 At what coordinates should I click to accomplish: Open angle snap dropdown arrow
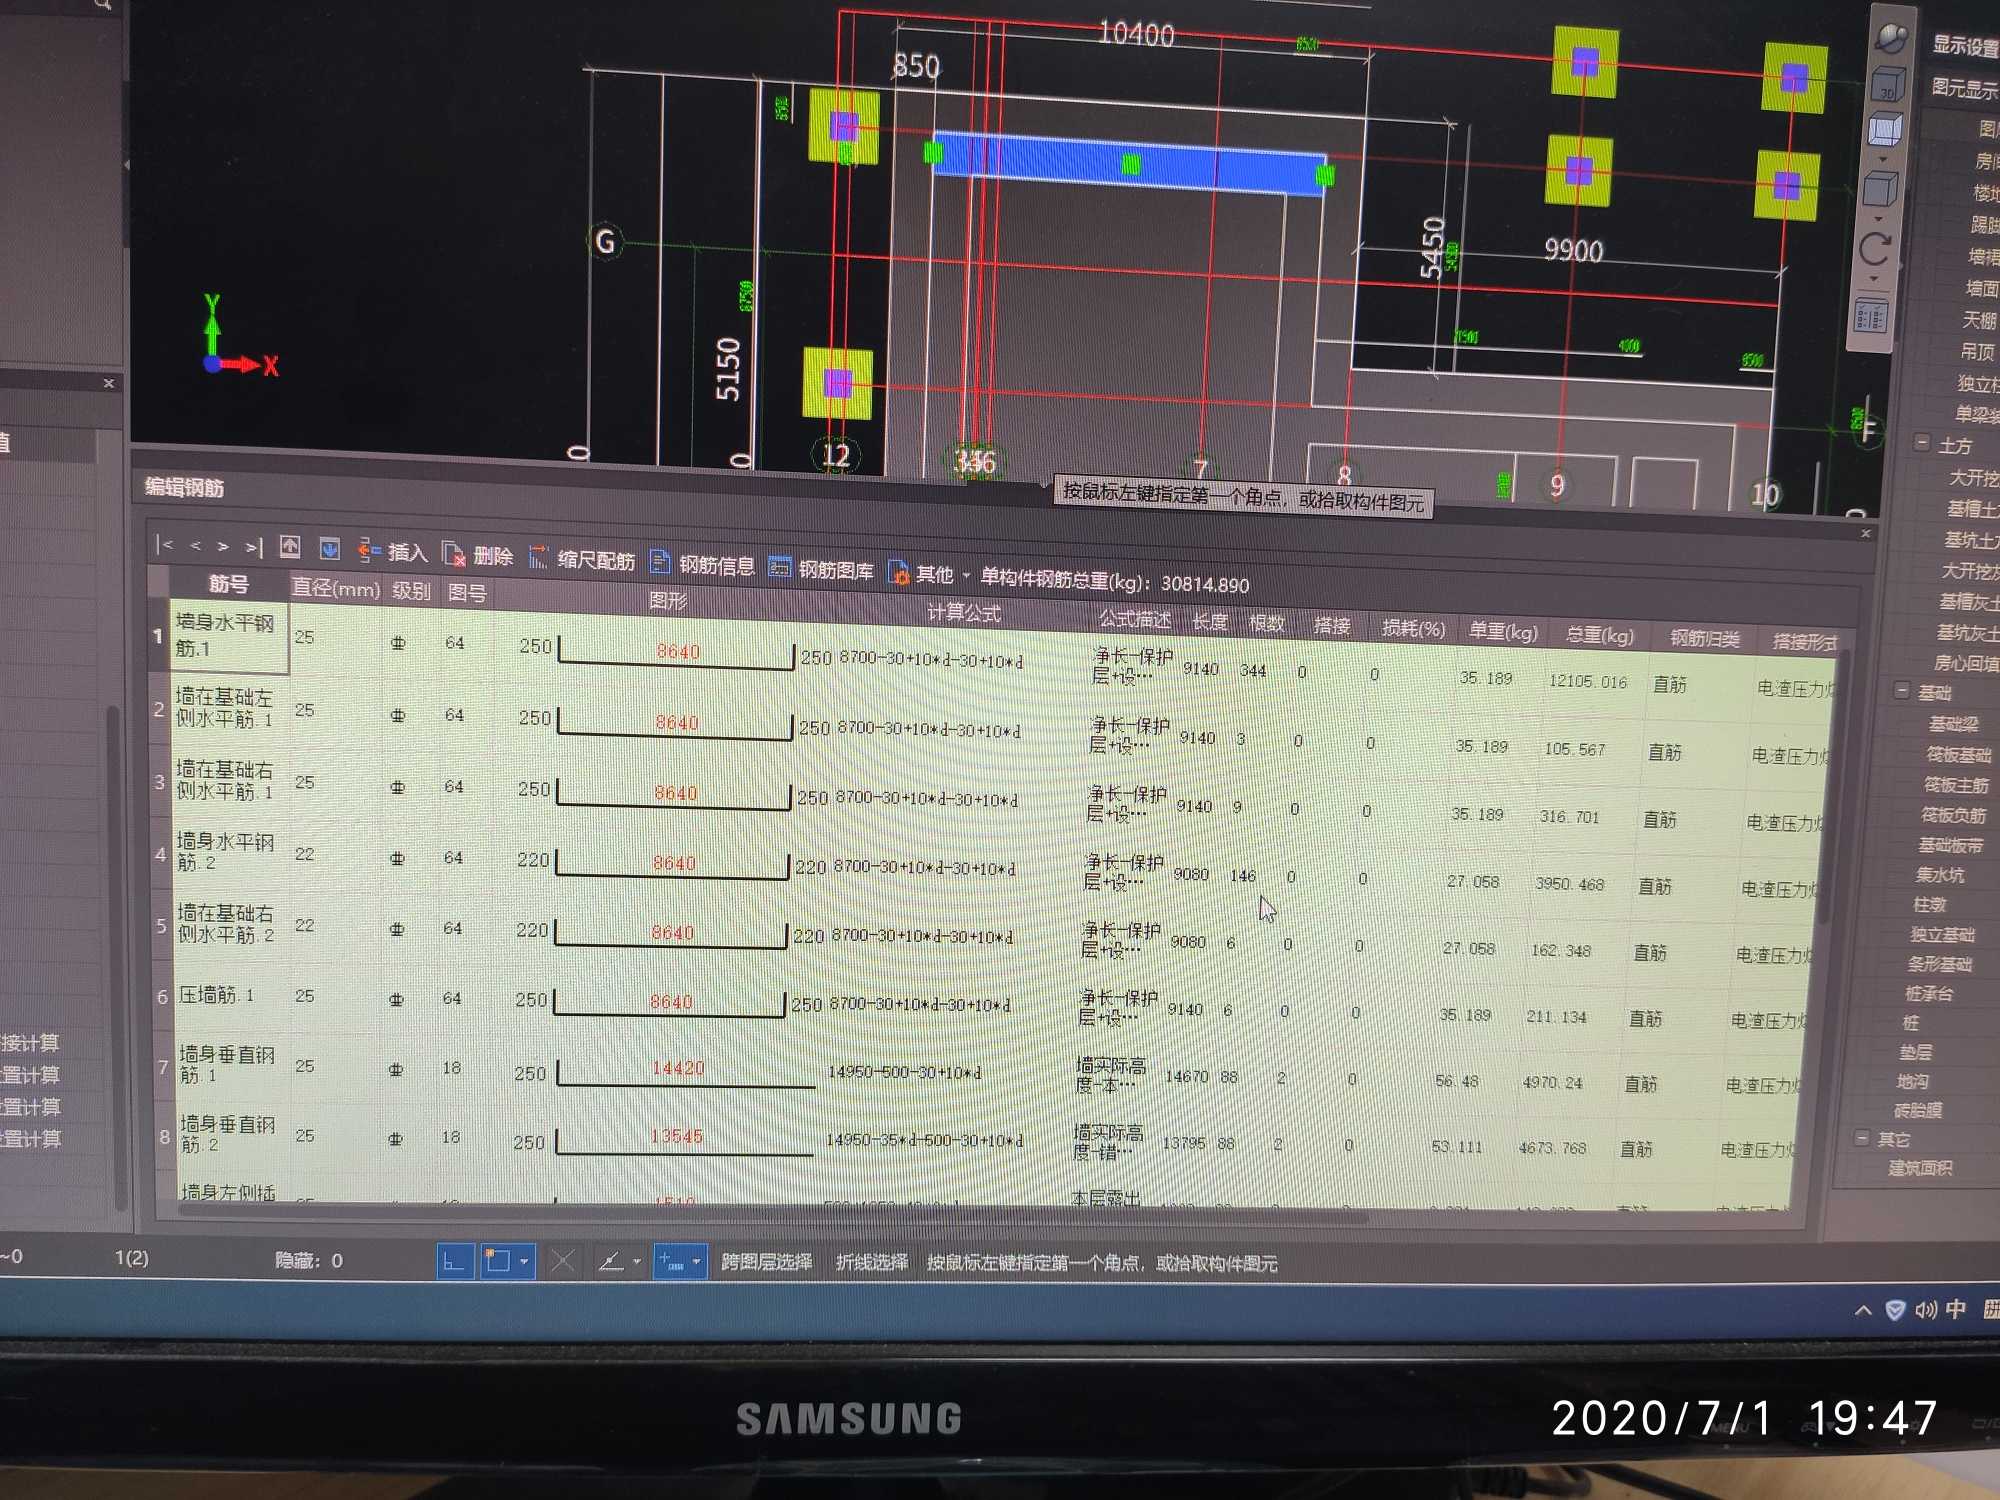point(636,1262)
